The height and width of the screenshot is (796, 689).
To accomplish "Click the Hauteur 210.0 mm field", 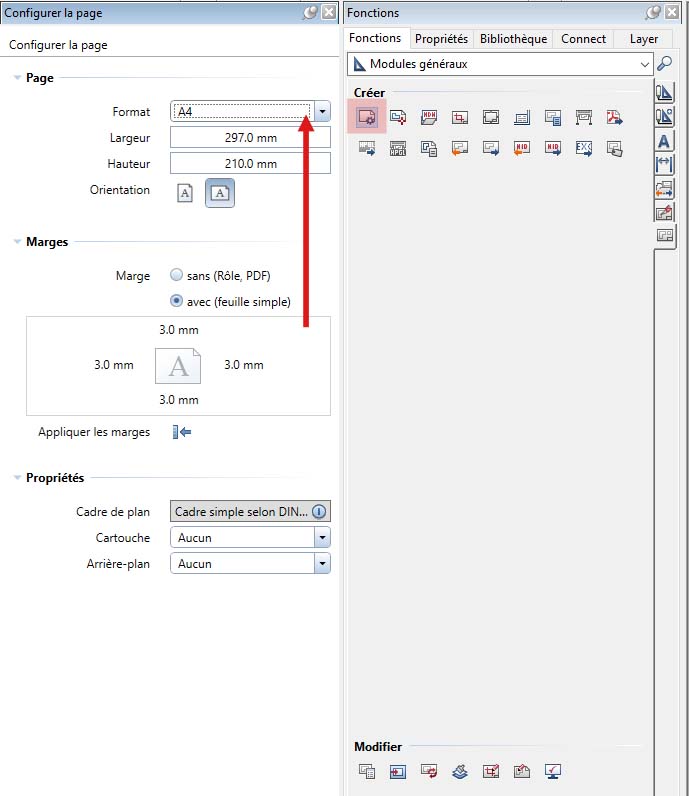I will tap(250, 163).
